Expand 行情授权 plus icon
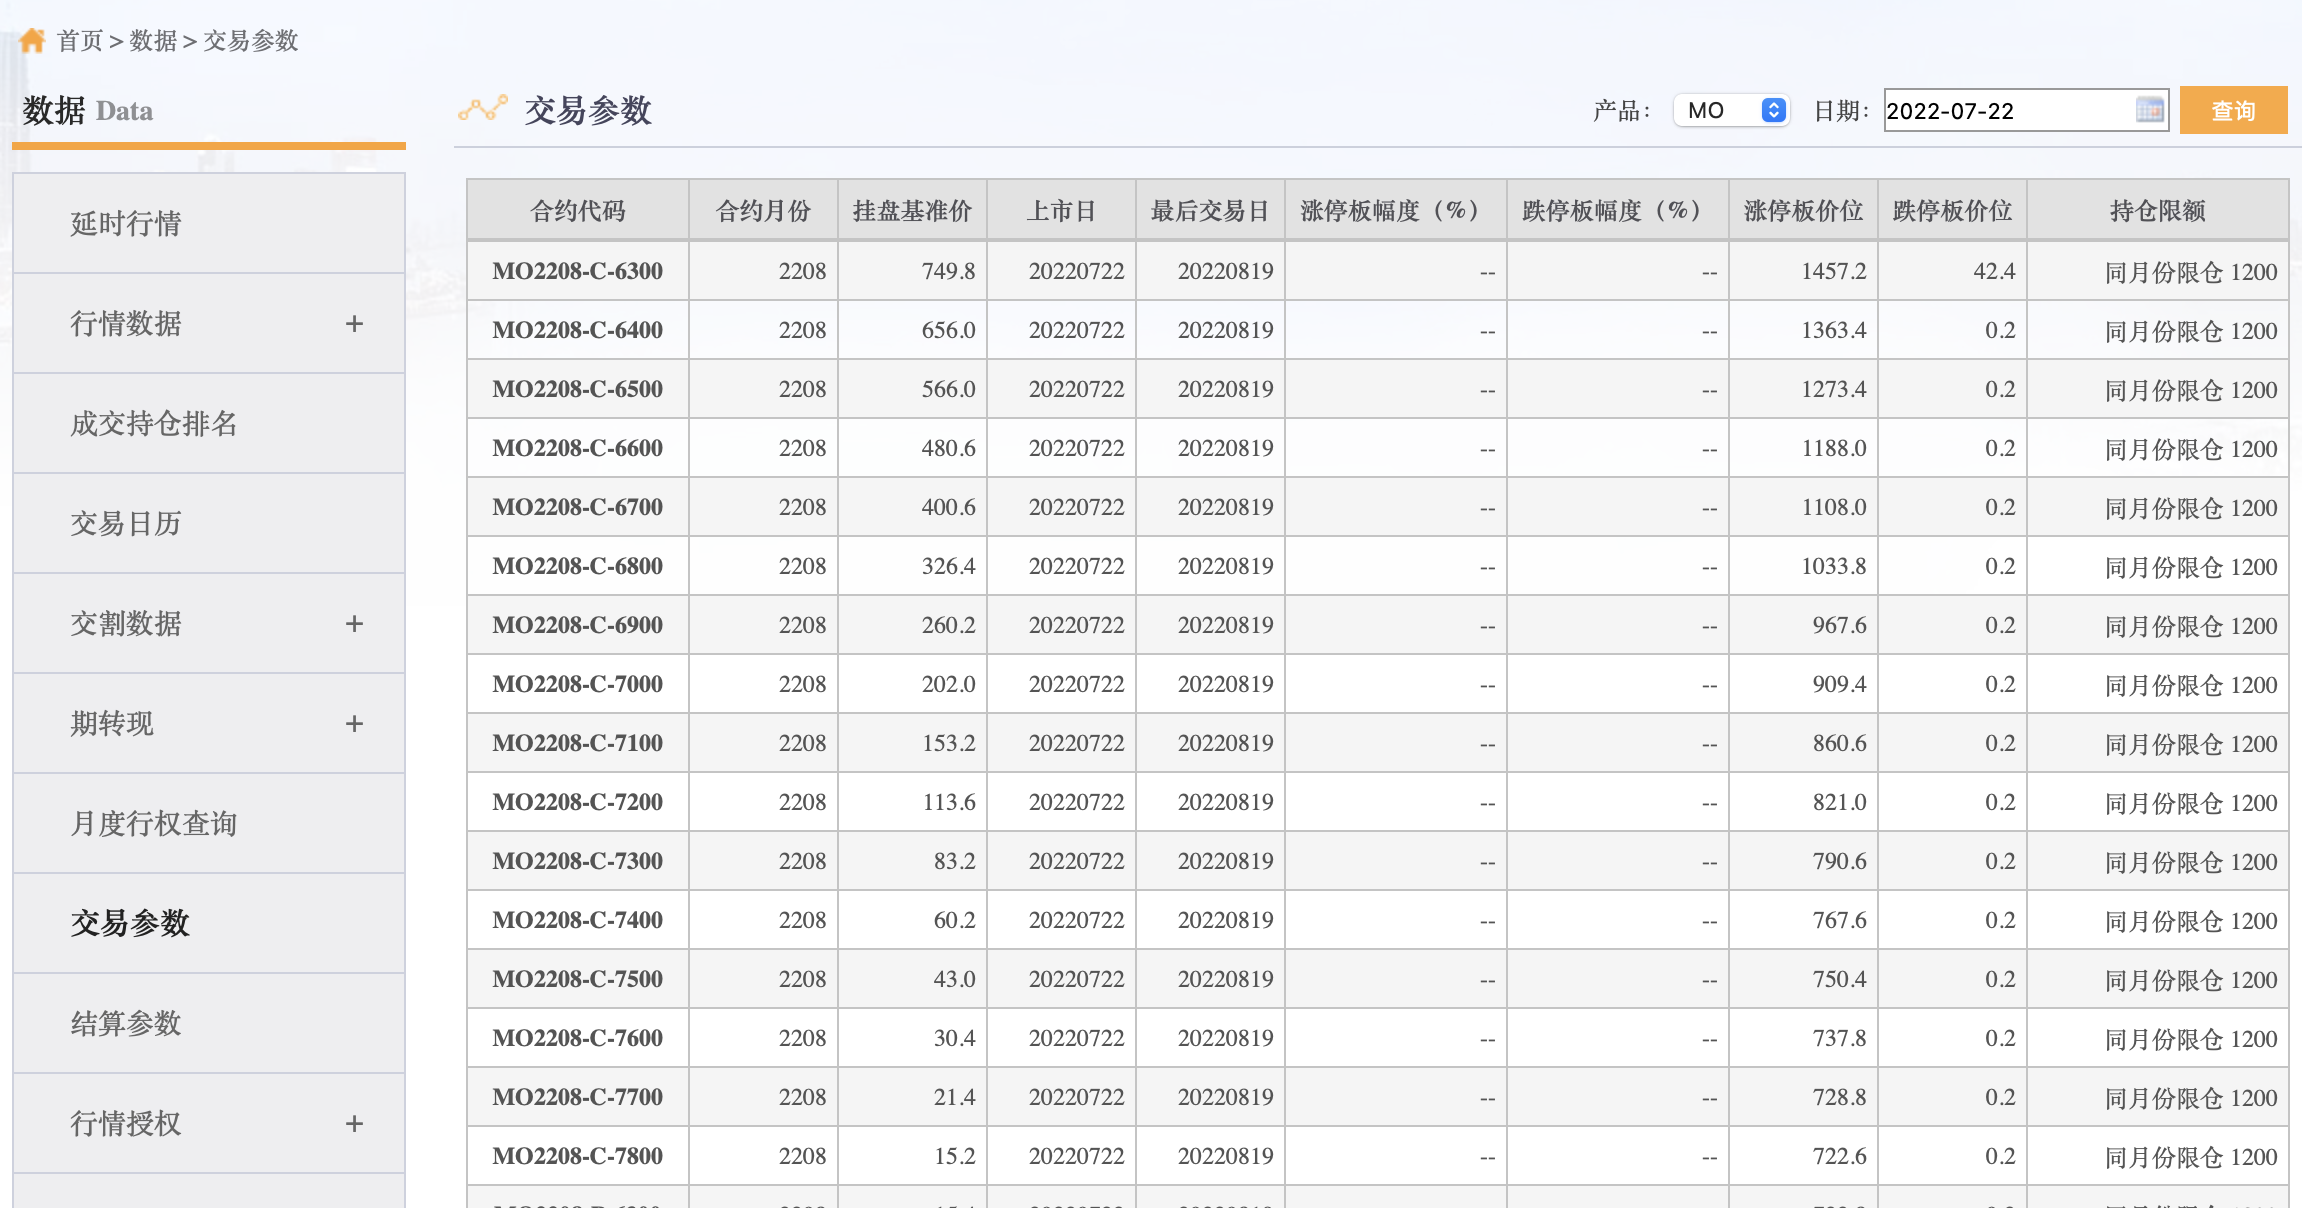 click(x=354, y=1123)
